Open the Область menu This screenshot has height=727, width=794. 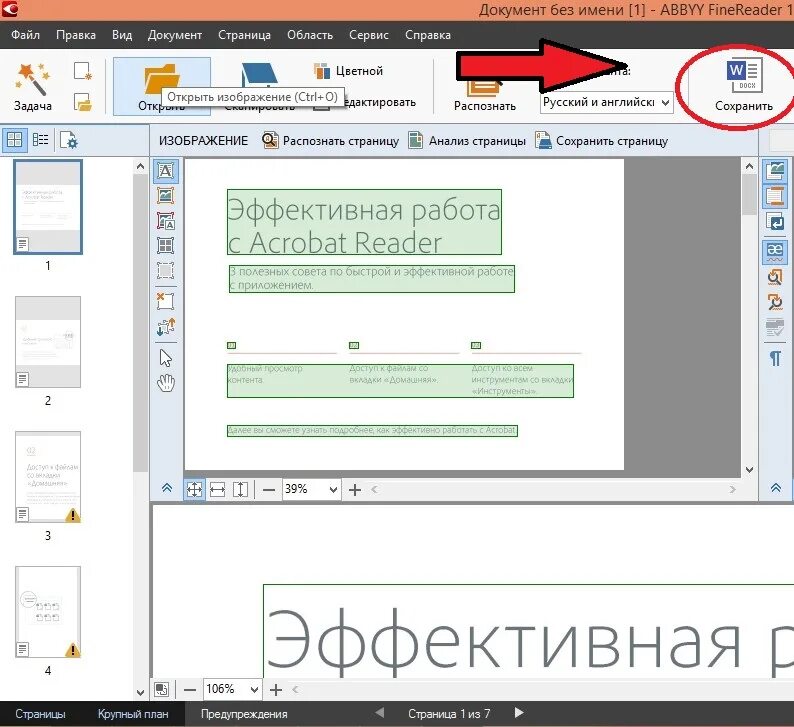310,35
